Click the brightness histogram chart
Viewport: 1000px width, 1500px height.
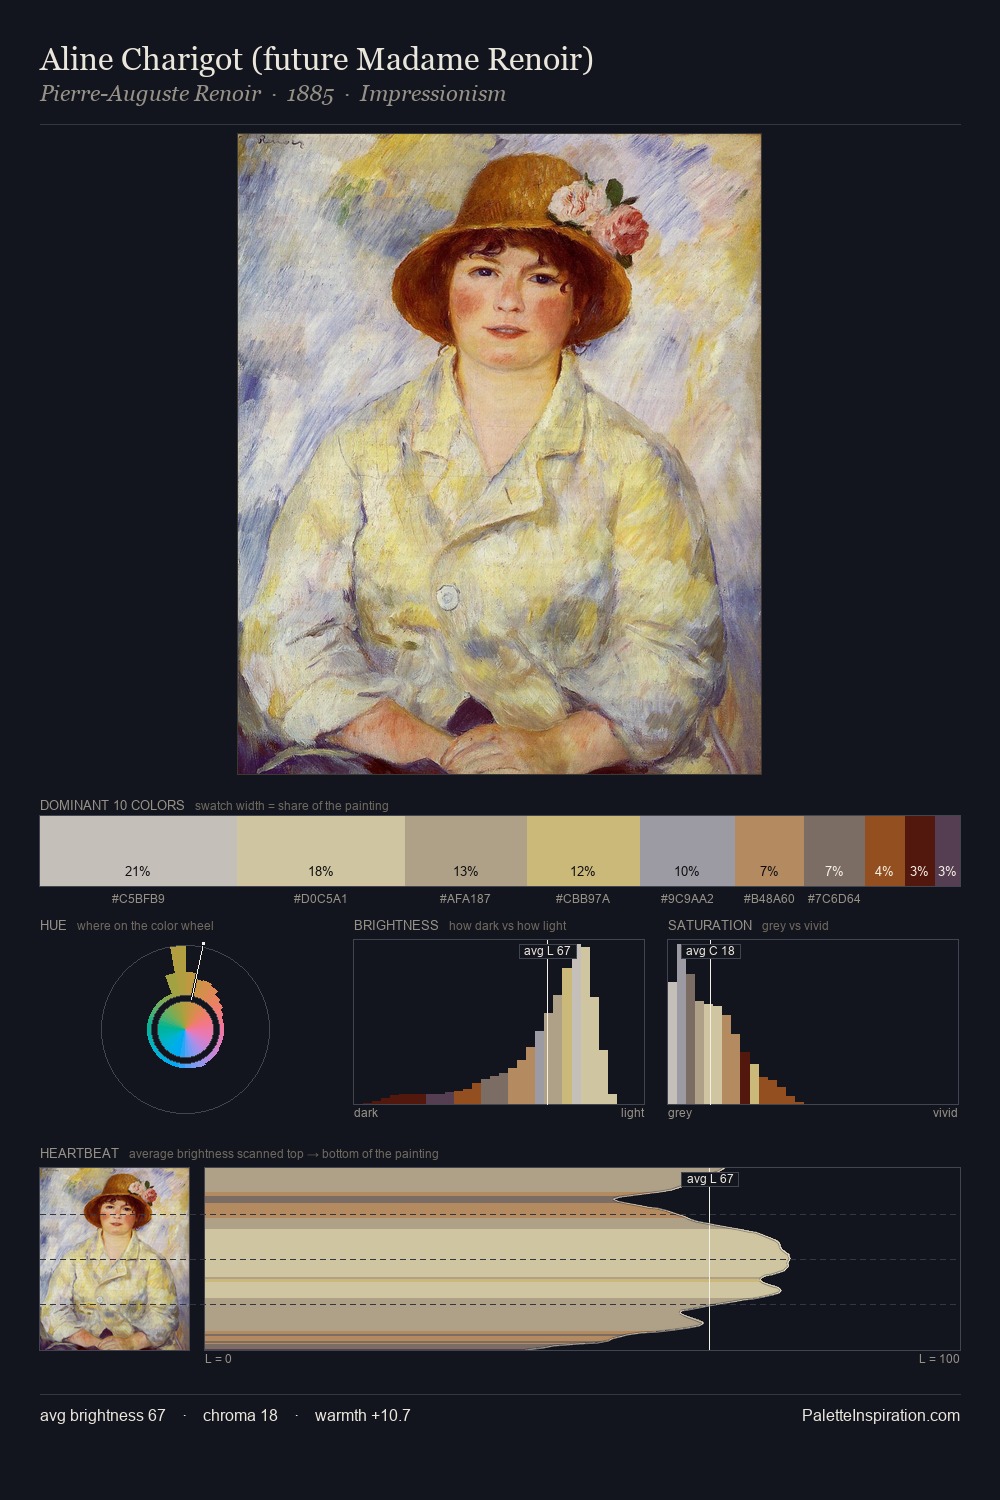(499, 1022)
